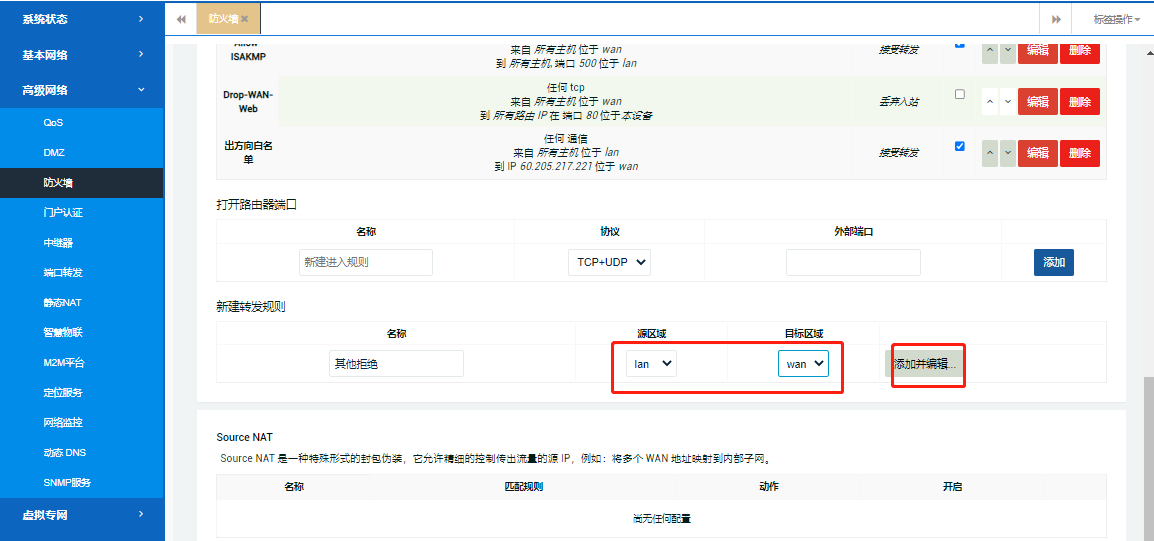The image size is (1154, 541).
Task: Close the 防火墙 tab with X
Action: point(244,19)
